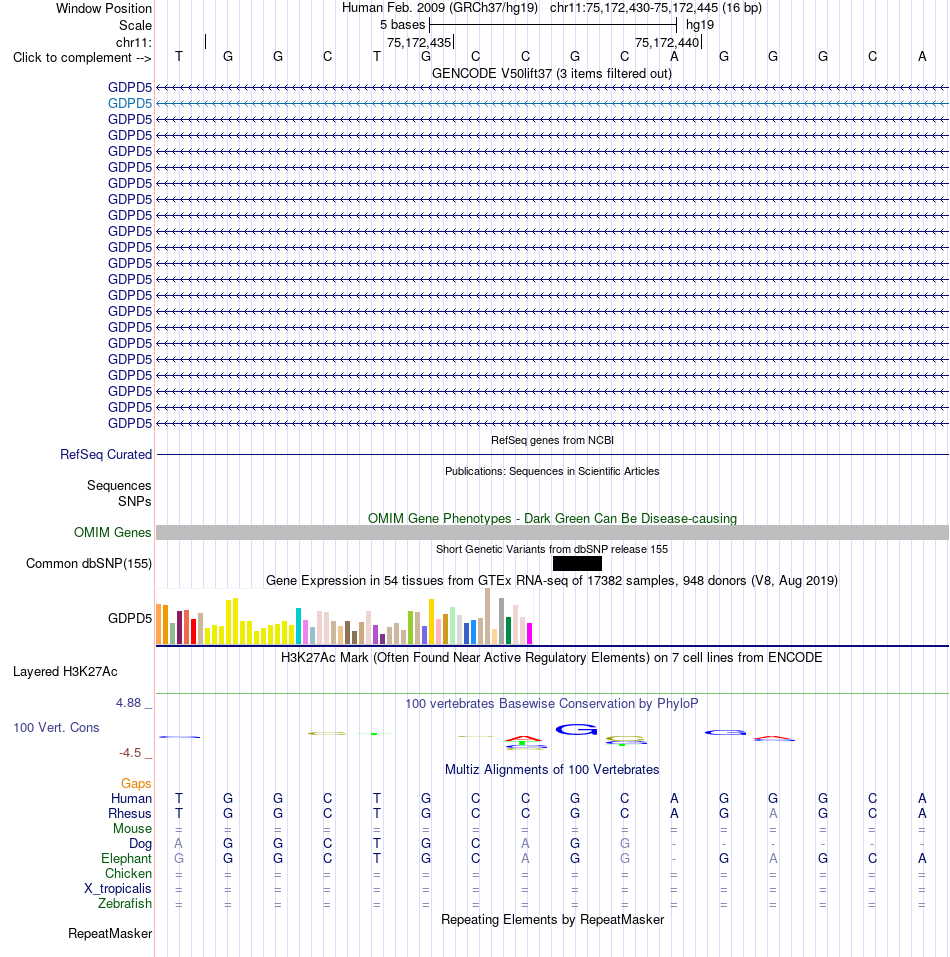Click the 'Click to complement -->' label
Viewport: 950px width, 957px height.
click(x=82, y=58)
